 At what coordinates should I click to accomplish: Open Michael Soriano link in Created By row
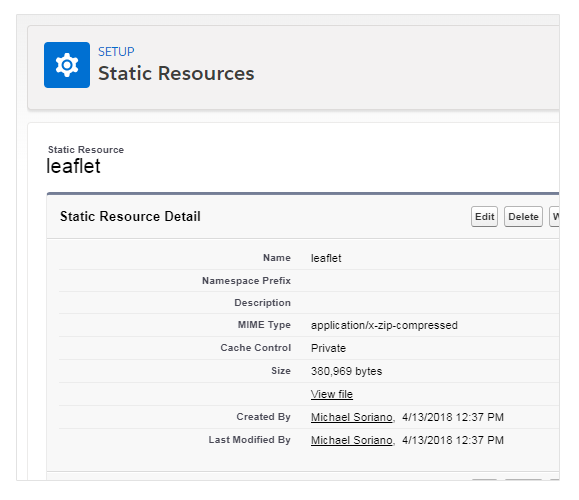(x=351, y=417)
